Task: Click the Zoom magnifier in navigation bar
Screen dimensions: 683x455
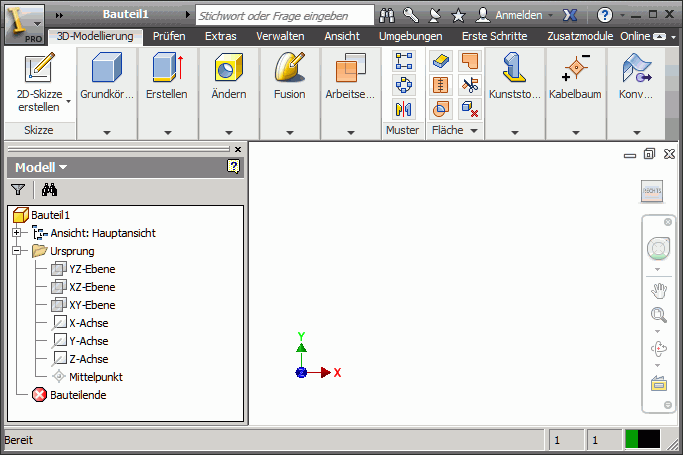Action: (x=658, y=316)
